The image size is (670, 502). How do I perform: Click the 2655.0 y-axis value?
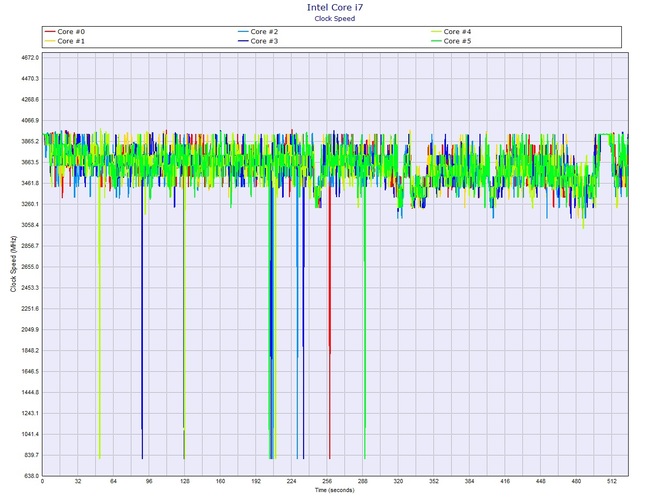30,267
